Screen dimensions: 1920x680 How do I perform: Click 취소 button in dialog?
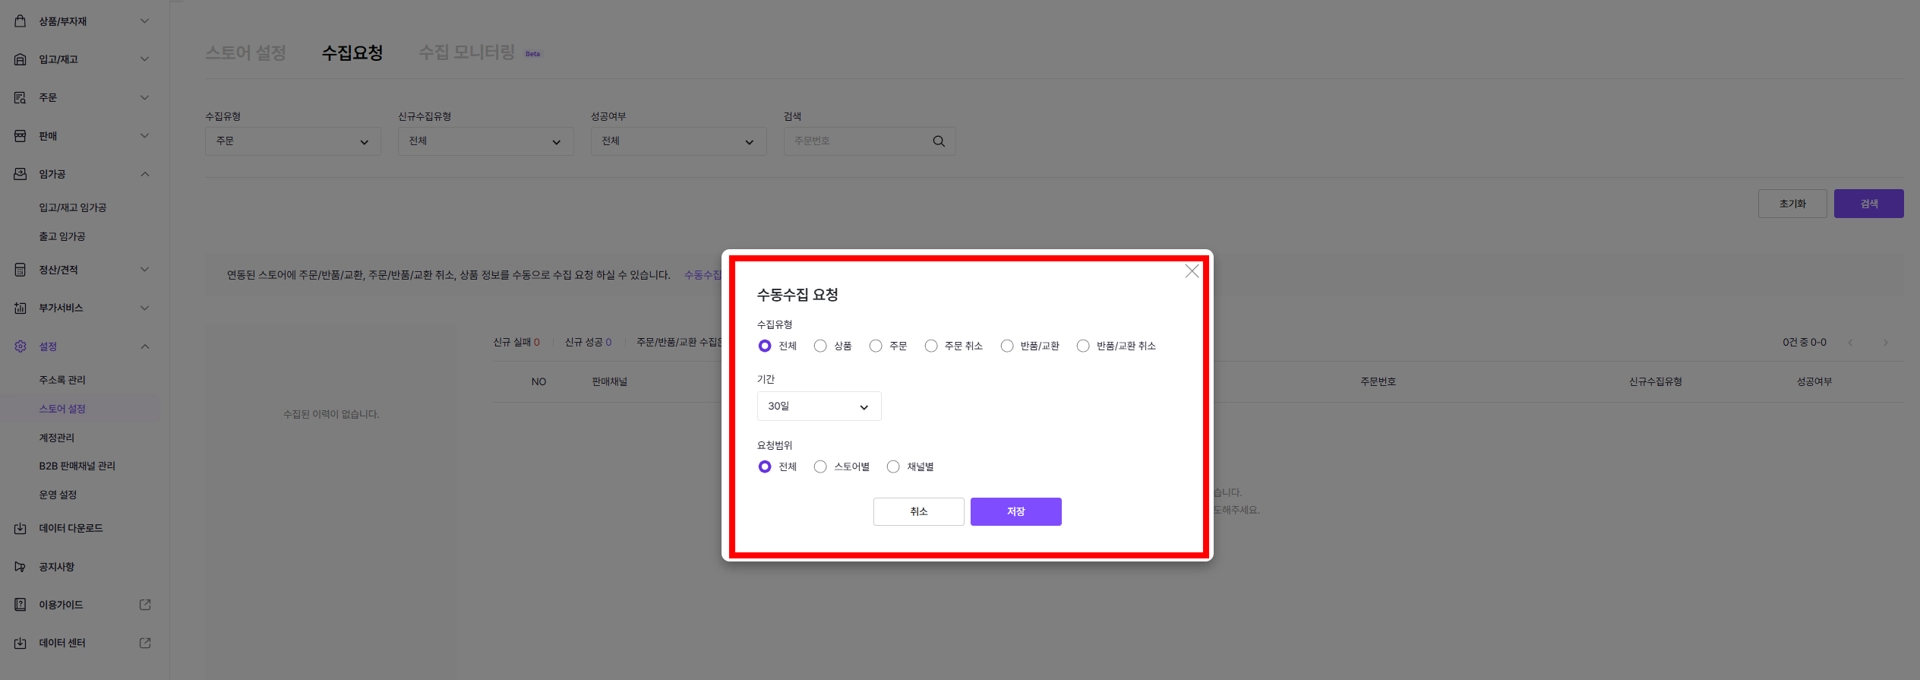919,512
